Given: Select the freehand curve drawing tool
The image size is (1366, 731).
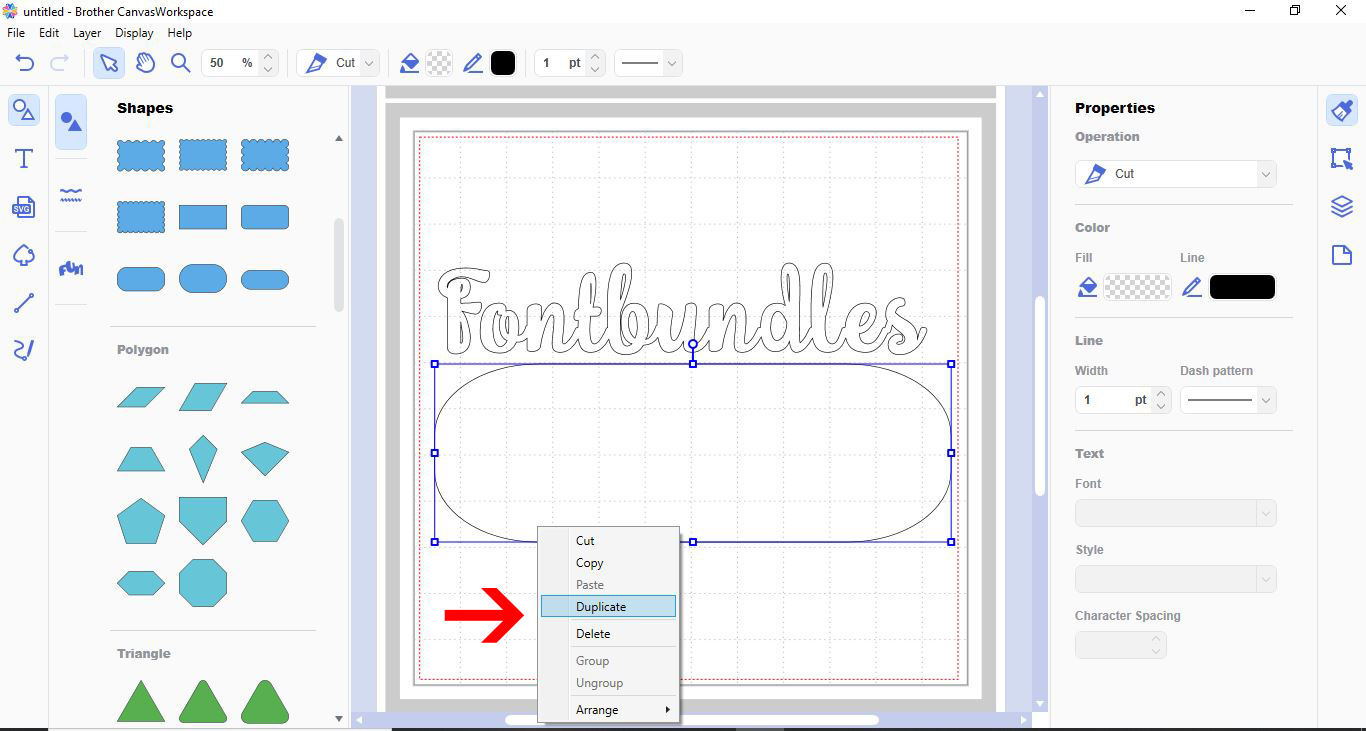Looking at the screenshot, I should [x=24, y=350].
